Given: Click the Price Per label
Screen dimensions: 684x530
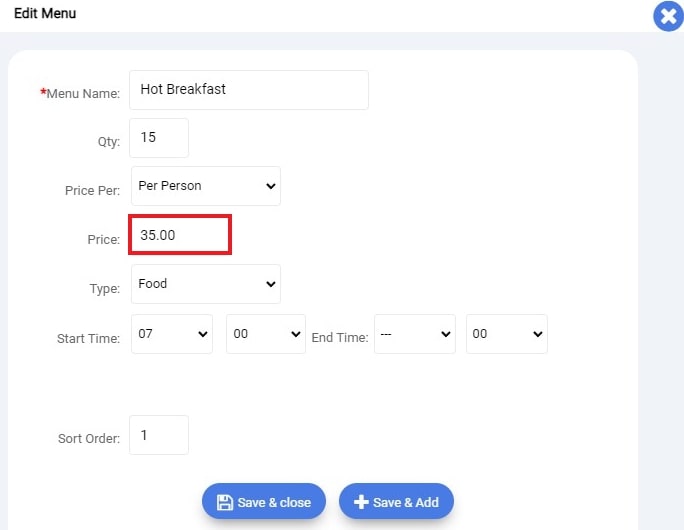Looking at the screenshot, I should point(92,191).
